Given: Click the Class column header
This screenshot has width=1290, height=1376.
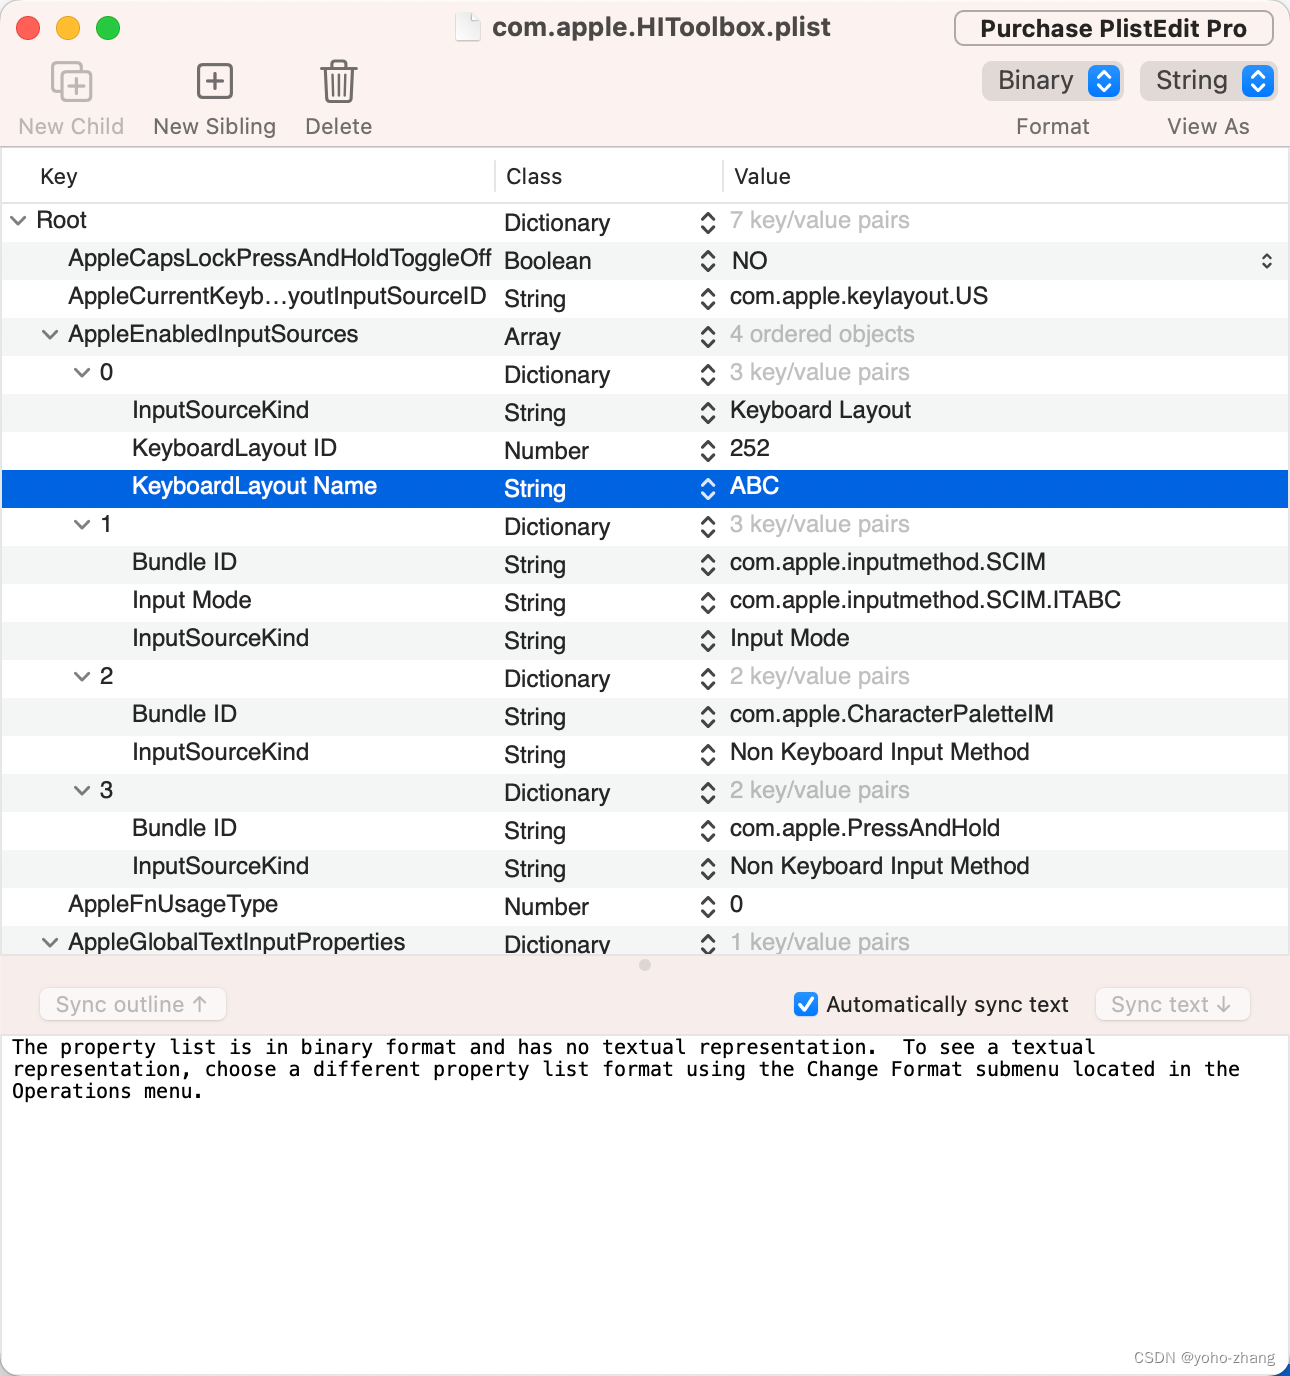Looking at the screenshot, I should [x=534, y=176].
